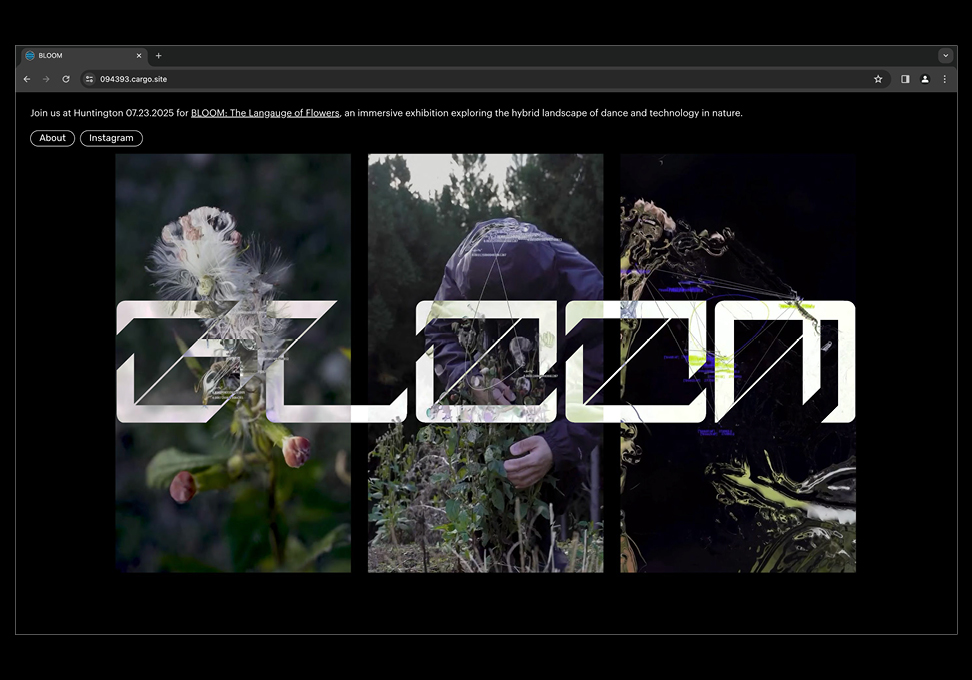Viewport: 972px width, 680px height.
Task: Click the About button
Action: 52,138
